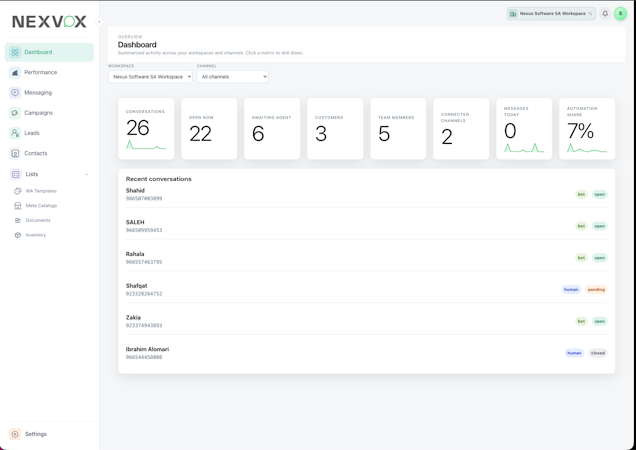Click the Performance chart icon
This screenshot has width=636, height=450.
tap(15, 72)
